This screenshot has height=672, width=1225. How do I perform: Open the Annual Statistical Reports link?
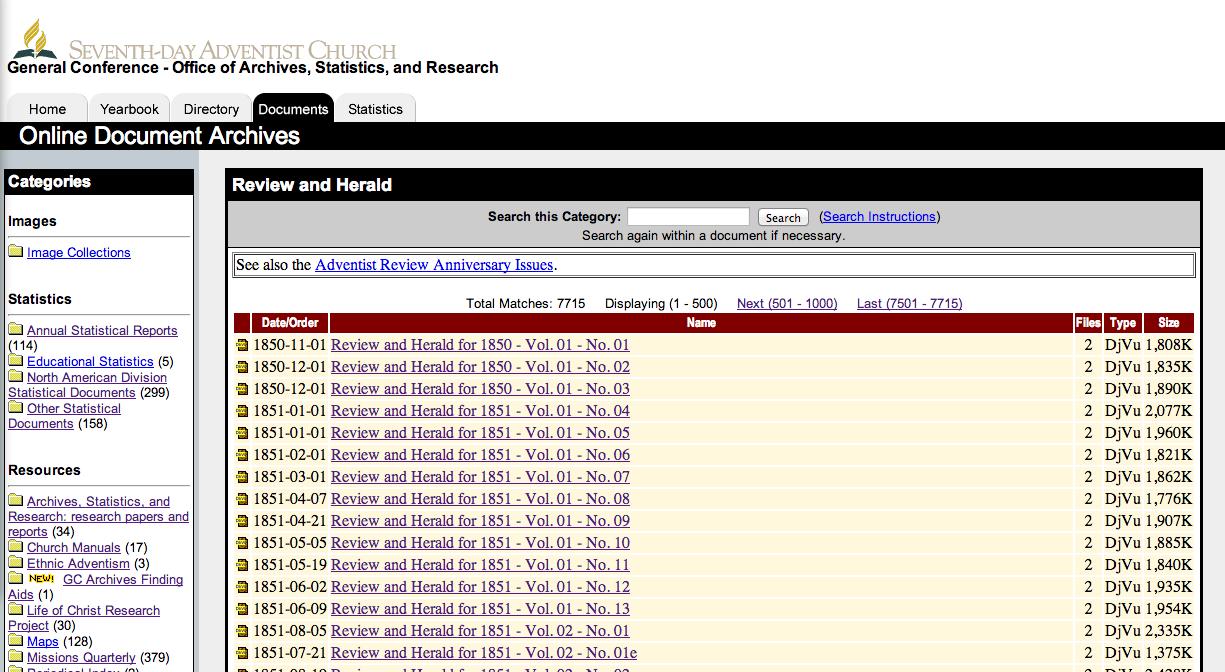click(102, 330)
